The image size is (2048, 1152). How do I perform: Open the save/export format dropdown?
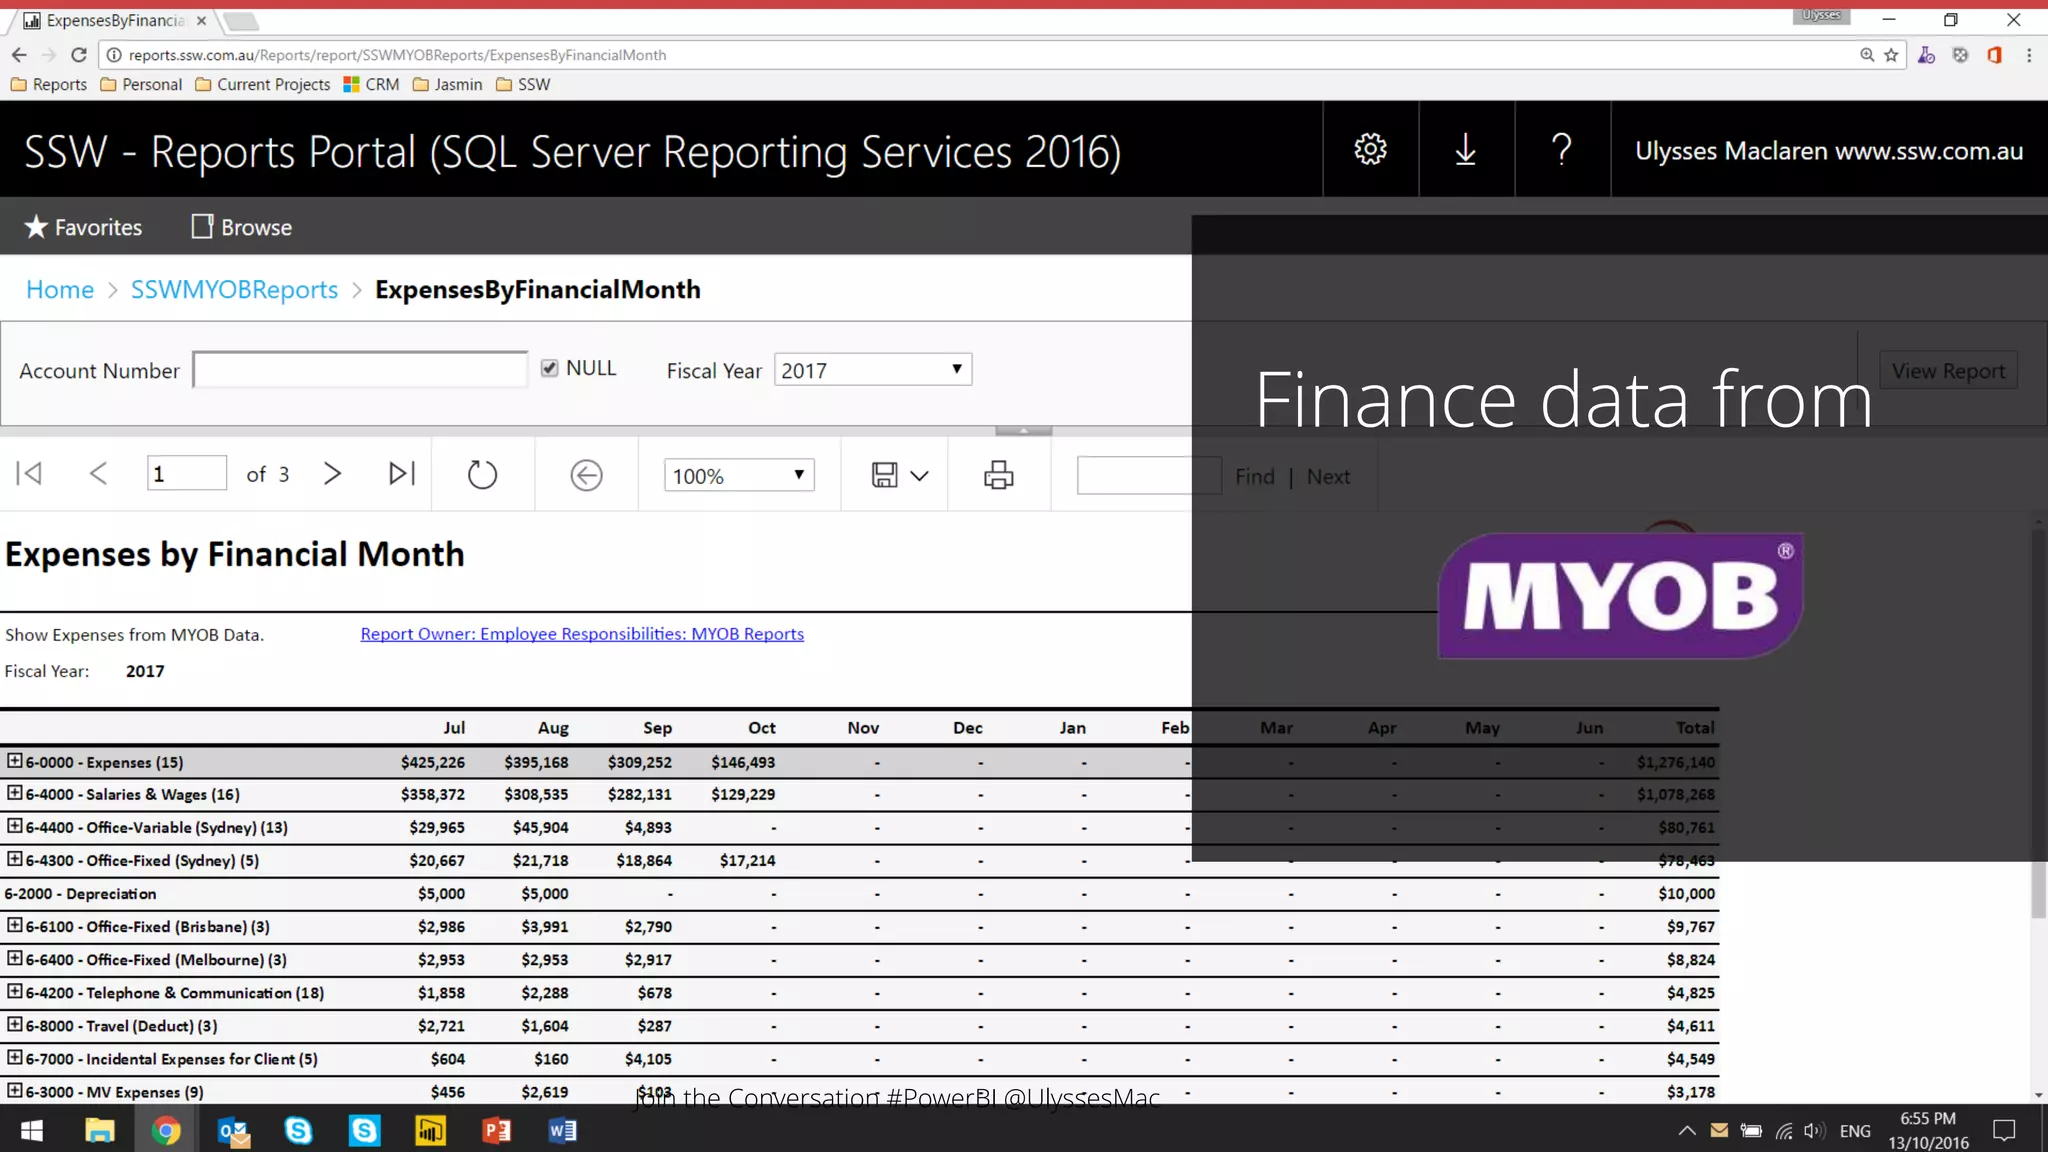(x=900, y=475)
